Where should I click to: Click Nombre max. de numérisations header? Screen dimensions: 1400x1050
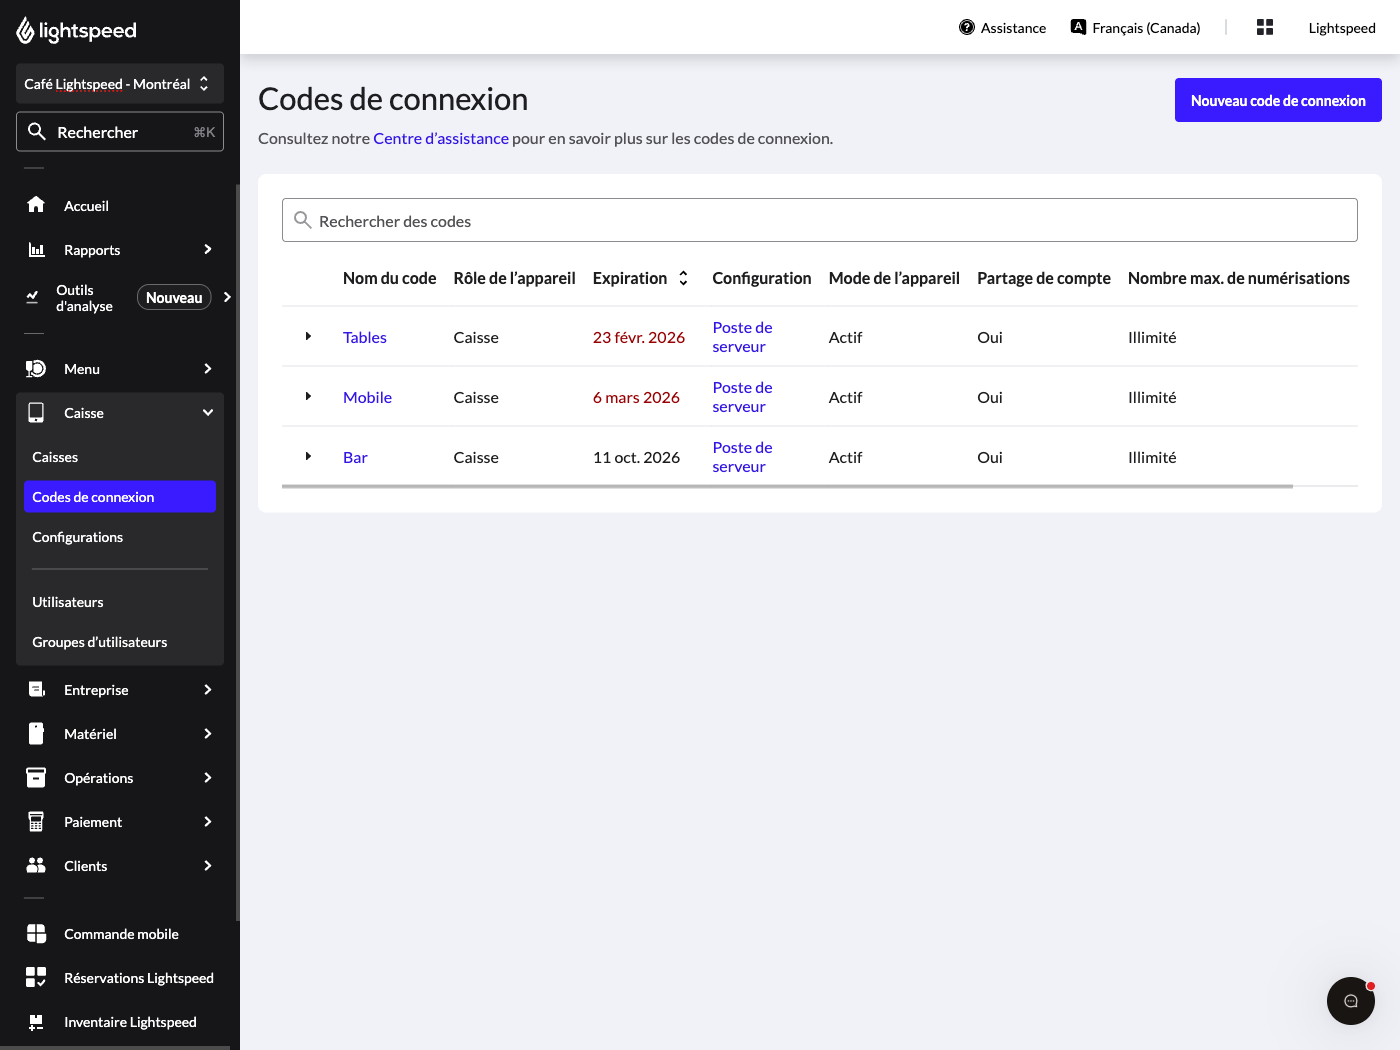pos(1238,278)
